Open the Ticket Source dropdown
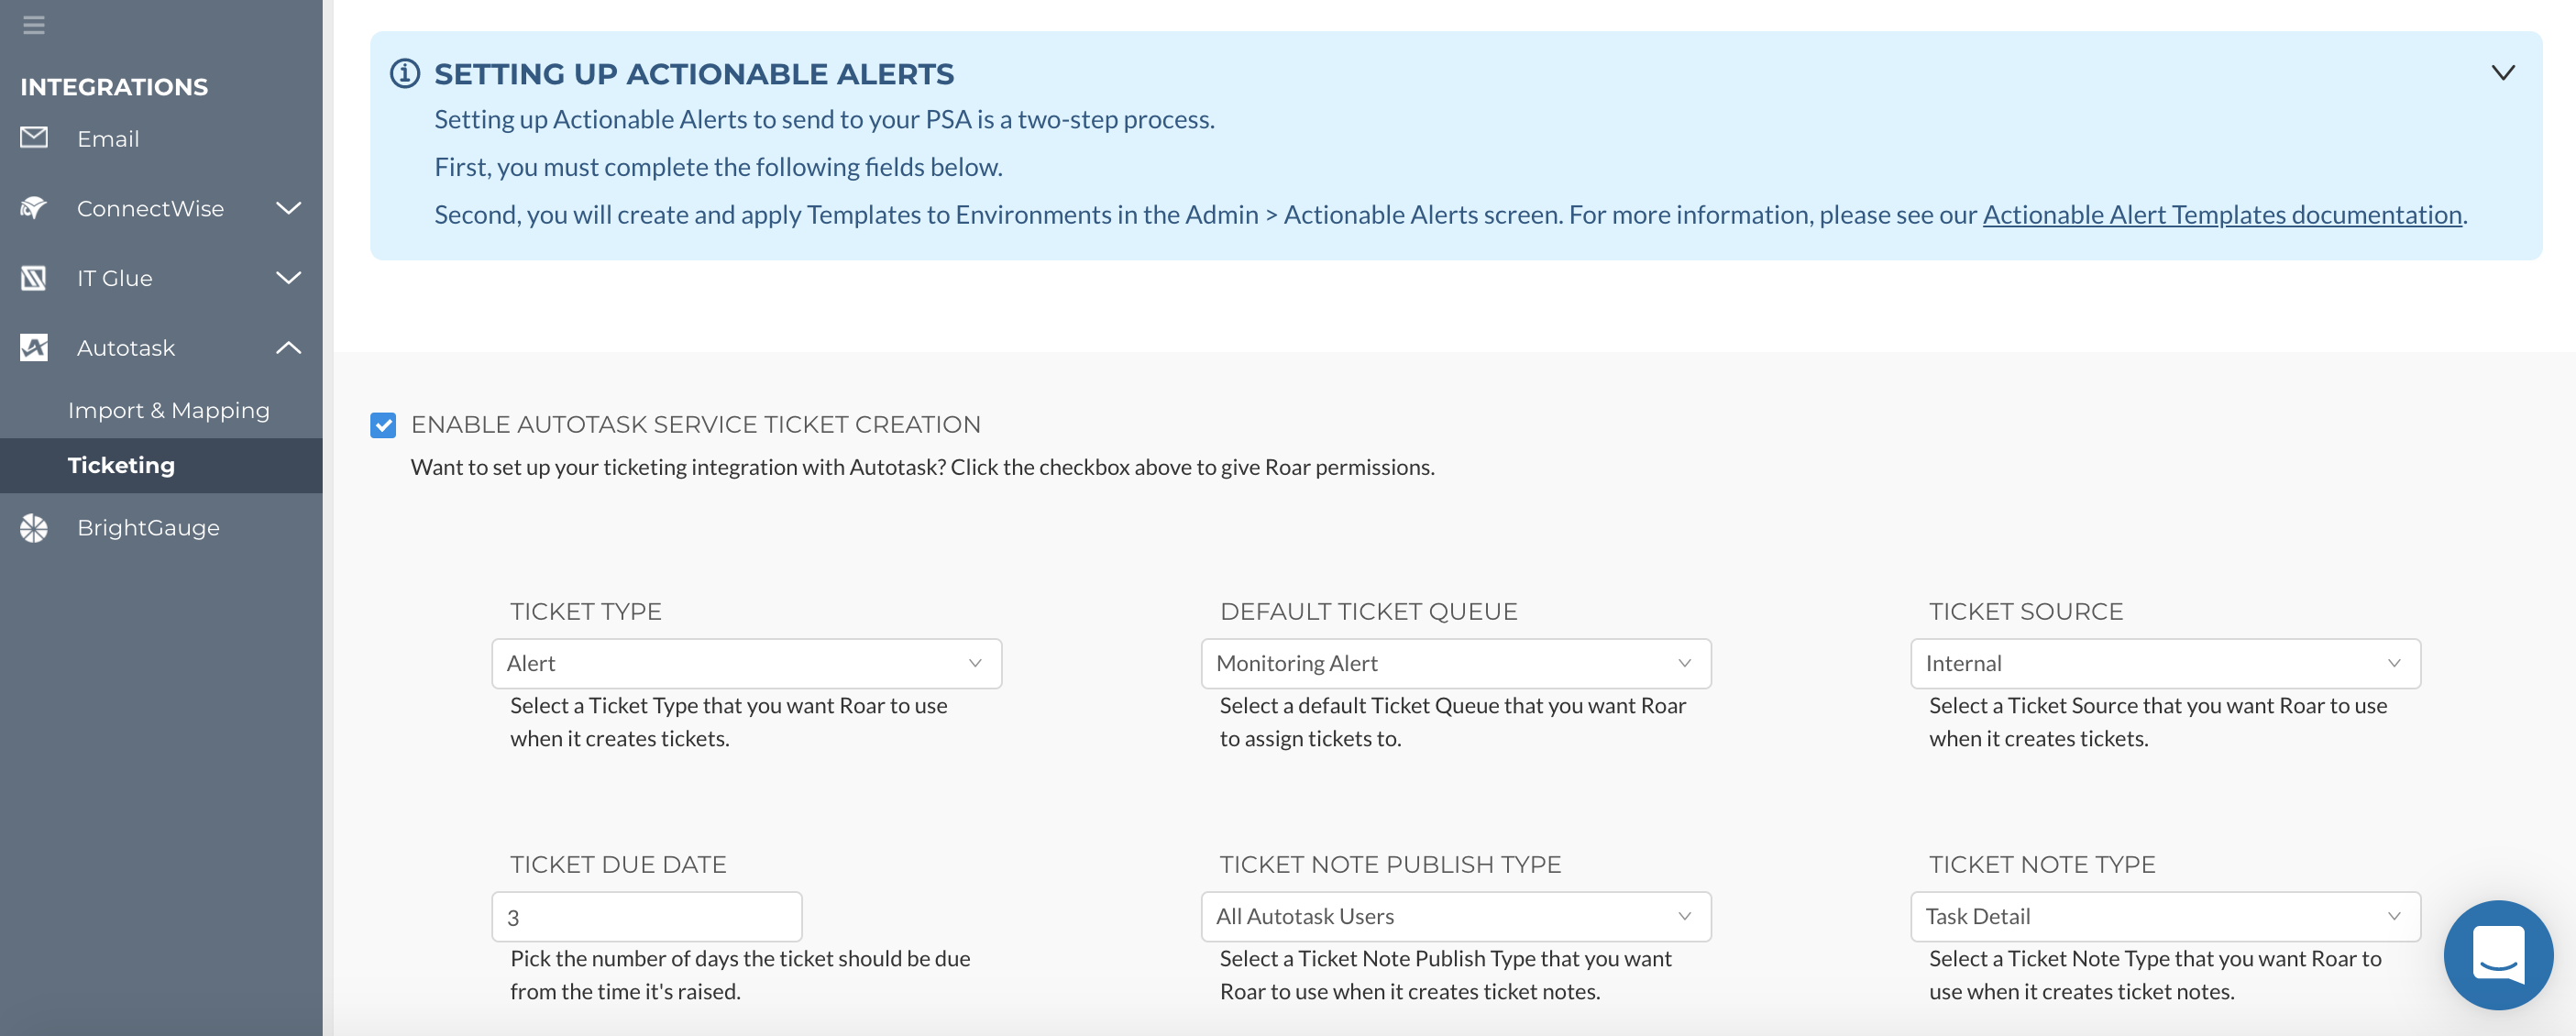 point(2165,663)
